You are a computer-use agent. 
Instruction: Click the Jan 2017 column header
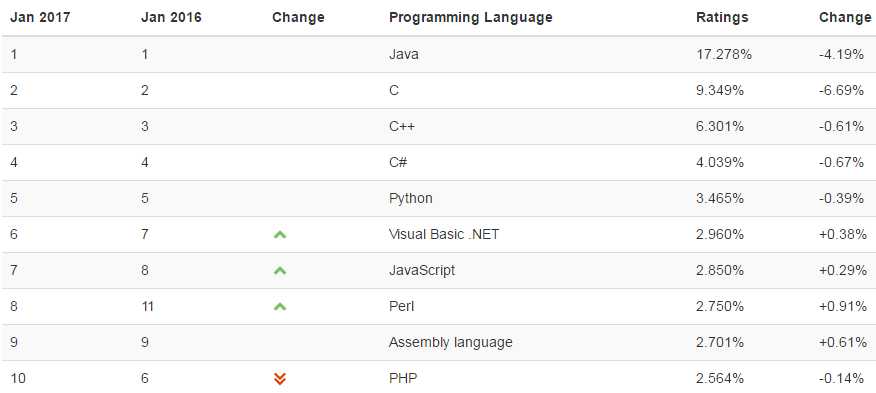tap(40, 17)
